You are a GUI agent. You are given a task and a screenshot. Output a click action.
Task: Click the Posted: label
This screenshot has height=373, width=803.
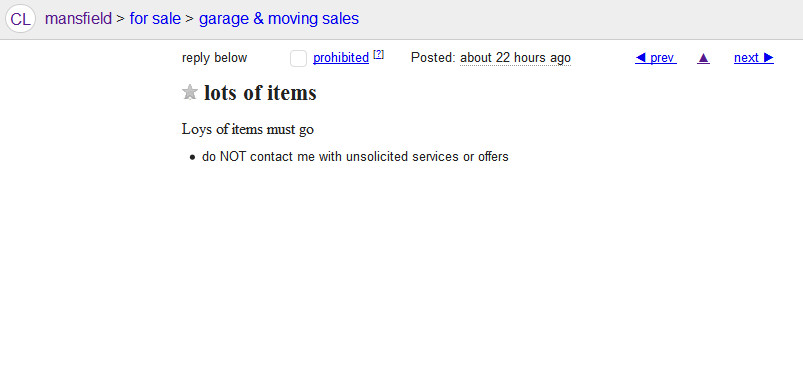coord(433,58)
